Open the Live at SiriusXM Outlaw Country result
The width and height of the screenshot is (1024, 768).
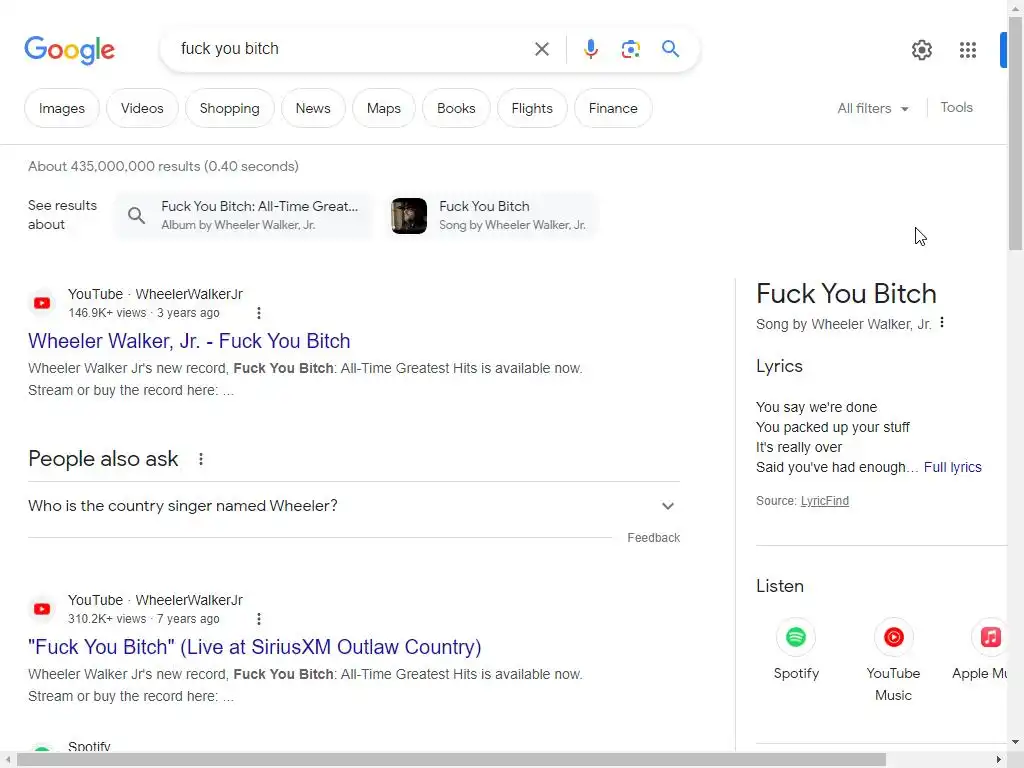tap(255, 647)
